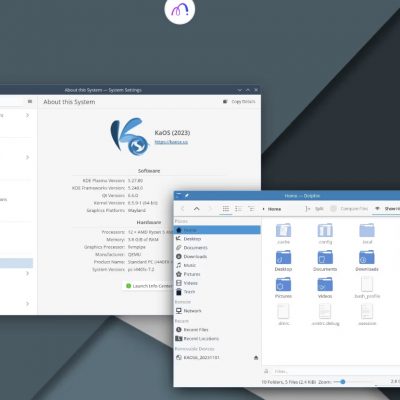Open Recent Files in Places sidebar
Screen dimensions: 400x400
point(217,330)
